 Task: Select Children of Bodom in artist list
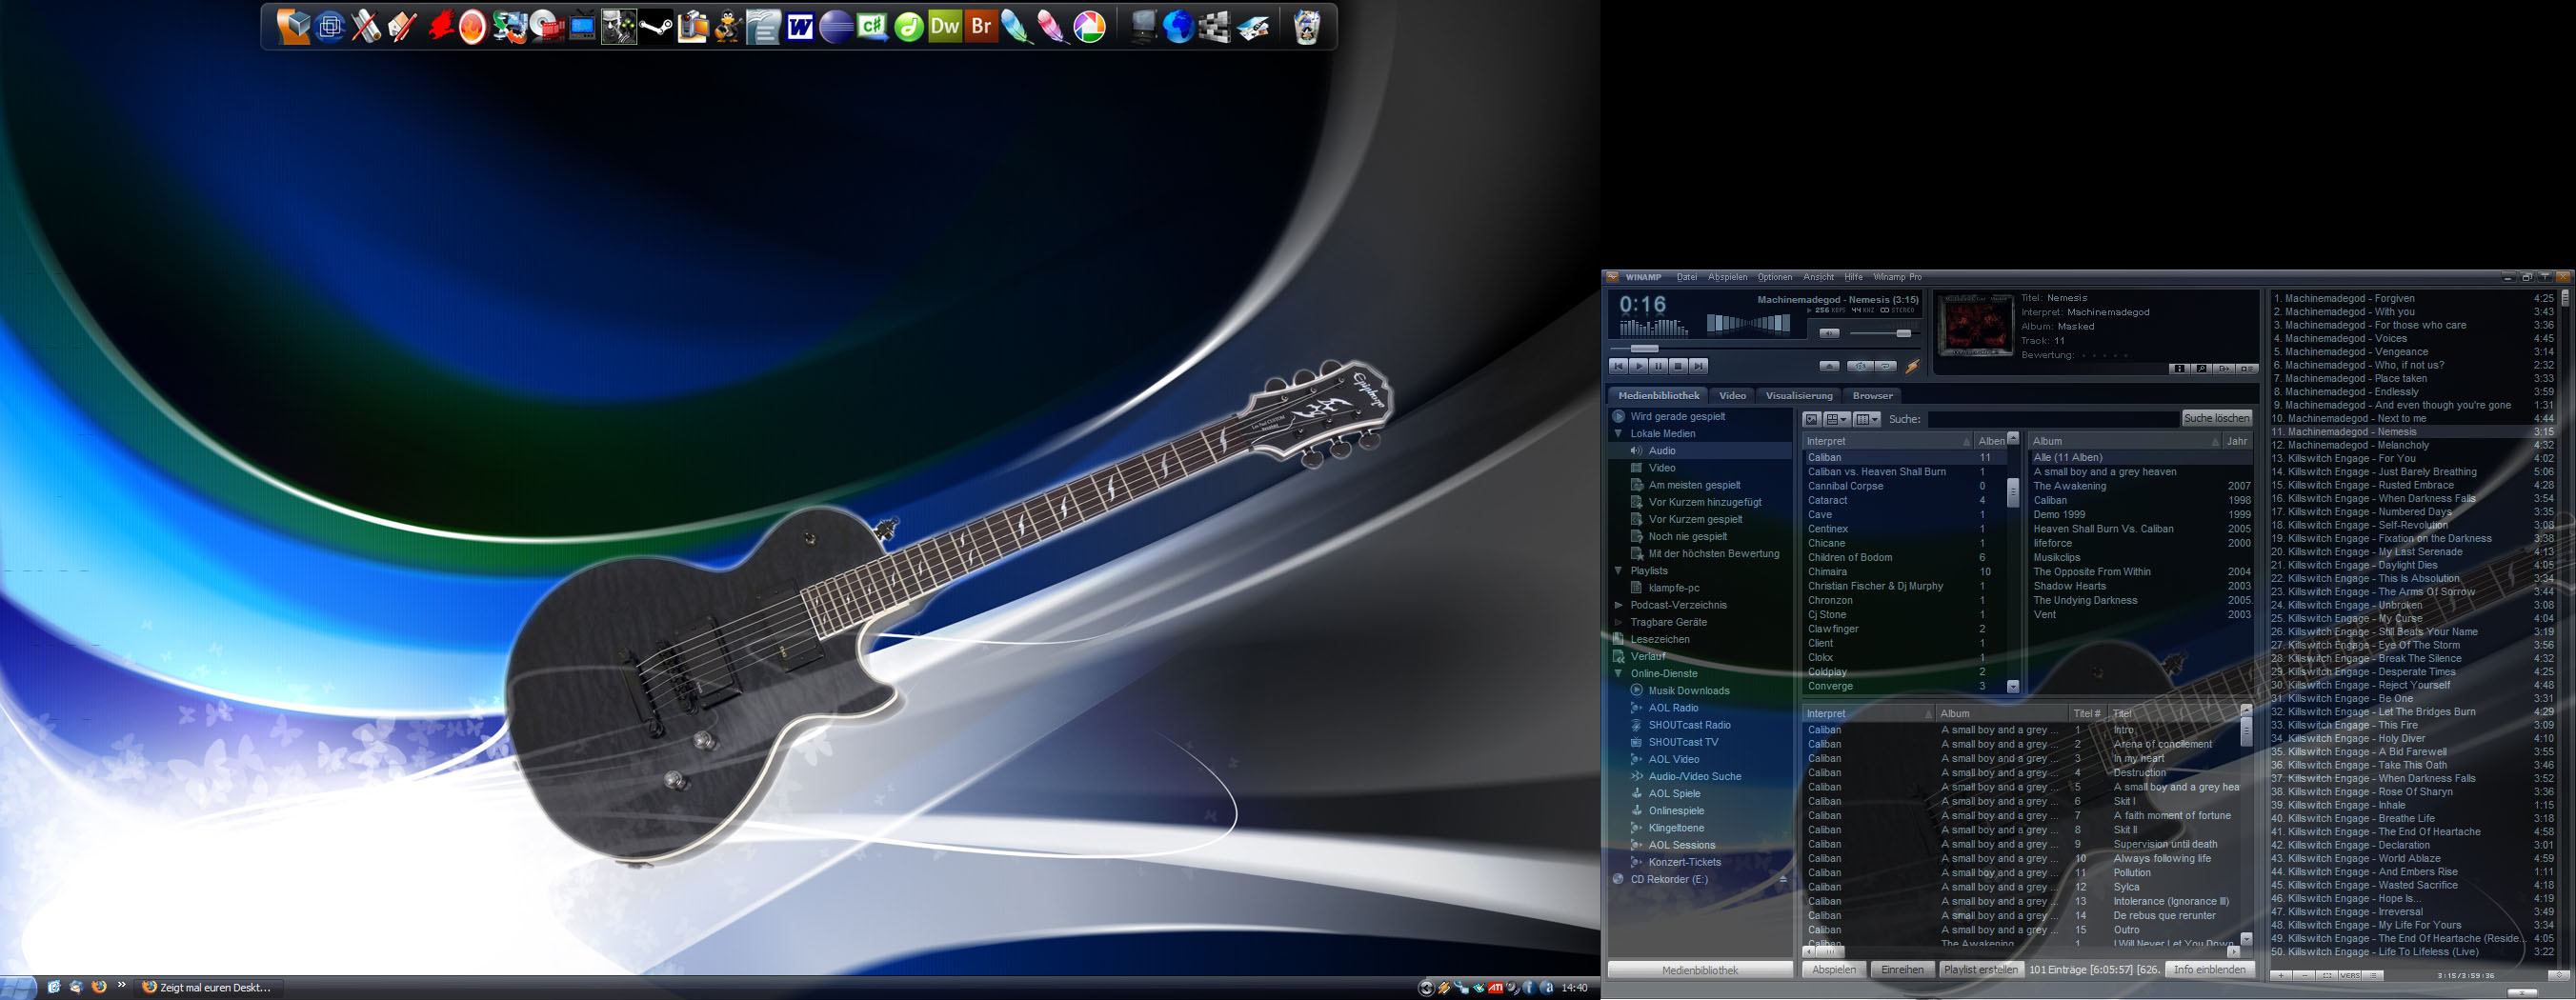[x=1849, y=558]
